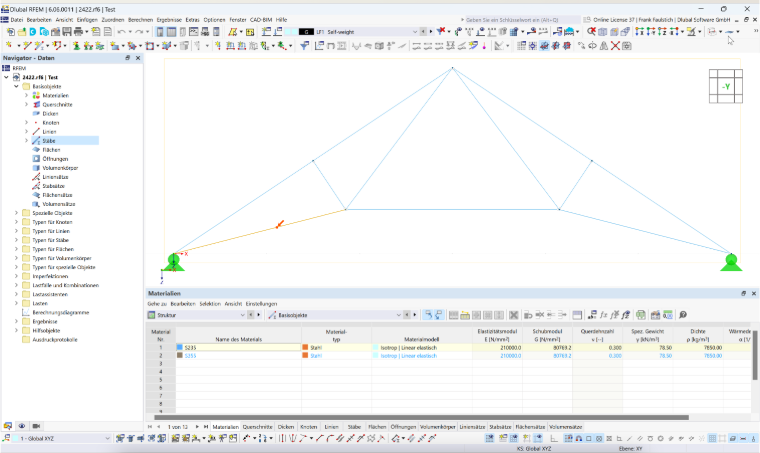760x453 pixels.
Task: Switch to the Knoten table tab
Action: pos(308,427)
